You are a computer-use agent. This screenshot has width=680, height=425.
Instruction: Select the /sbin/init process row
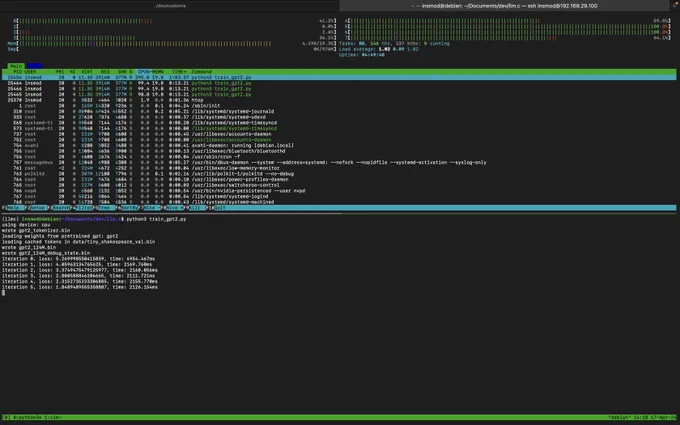[339, 105]
